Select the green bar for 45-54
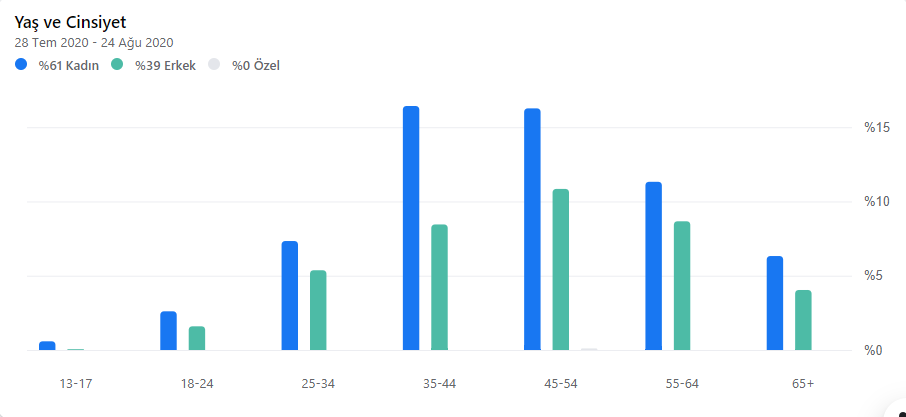 click(x=560, y=270)
